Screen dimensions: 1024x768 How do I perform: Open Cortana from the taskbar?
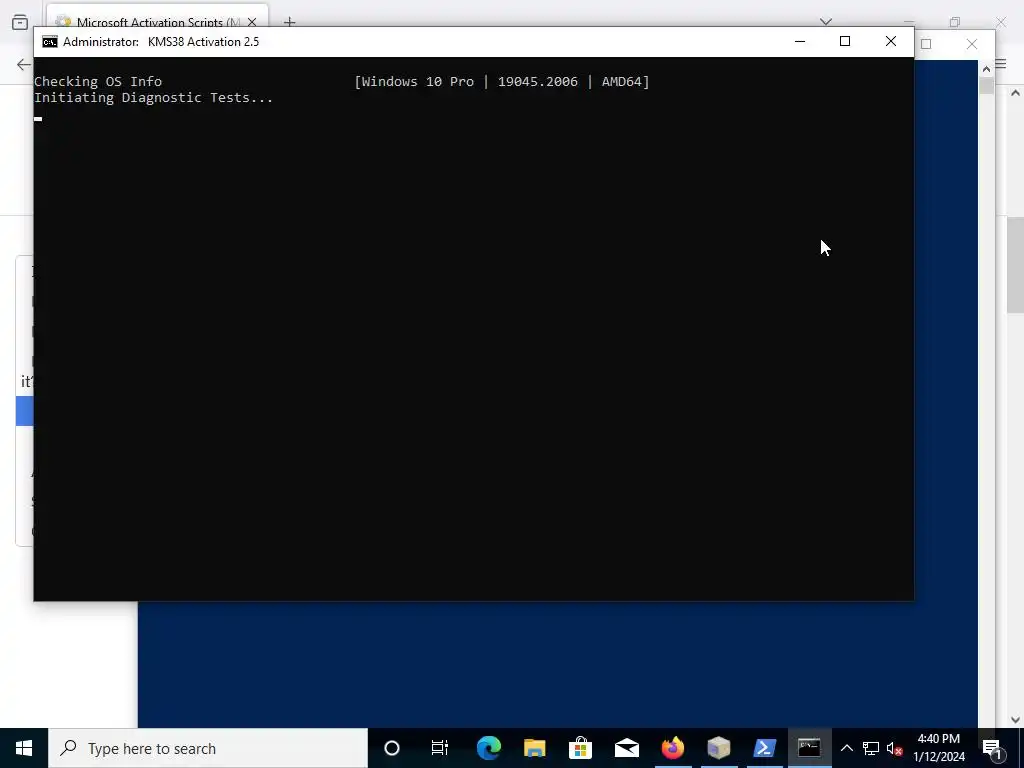tap(392, 748)
